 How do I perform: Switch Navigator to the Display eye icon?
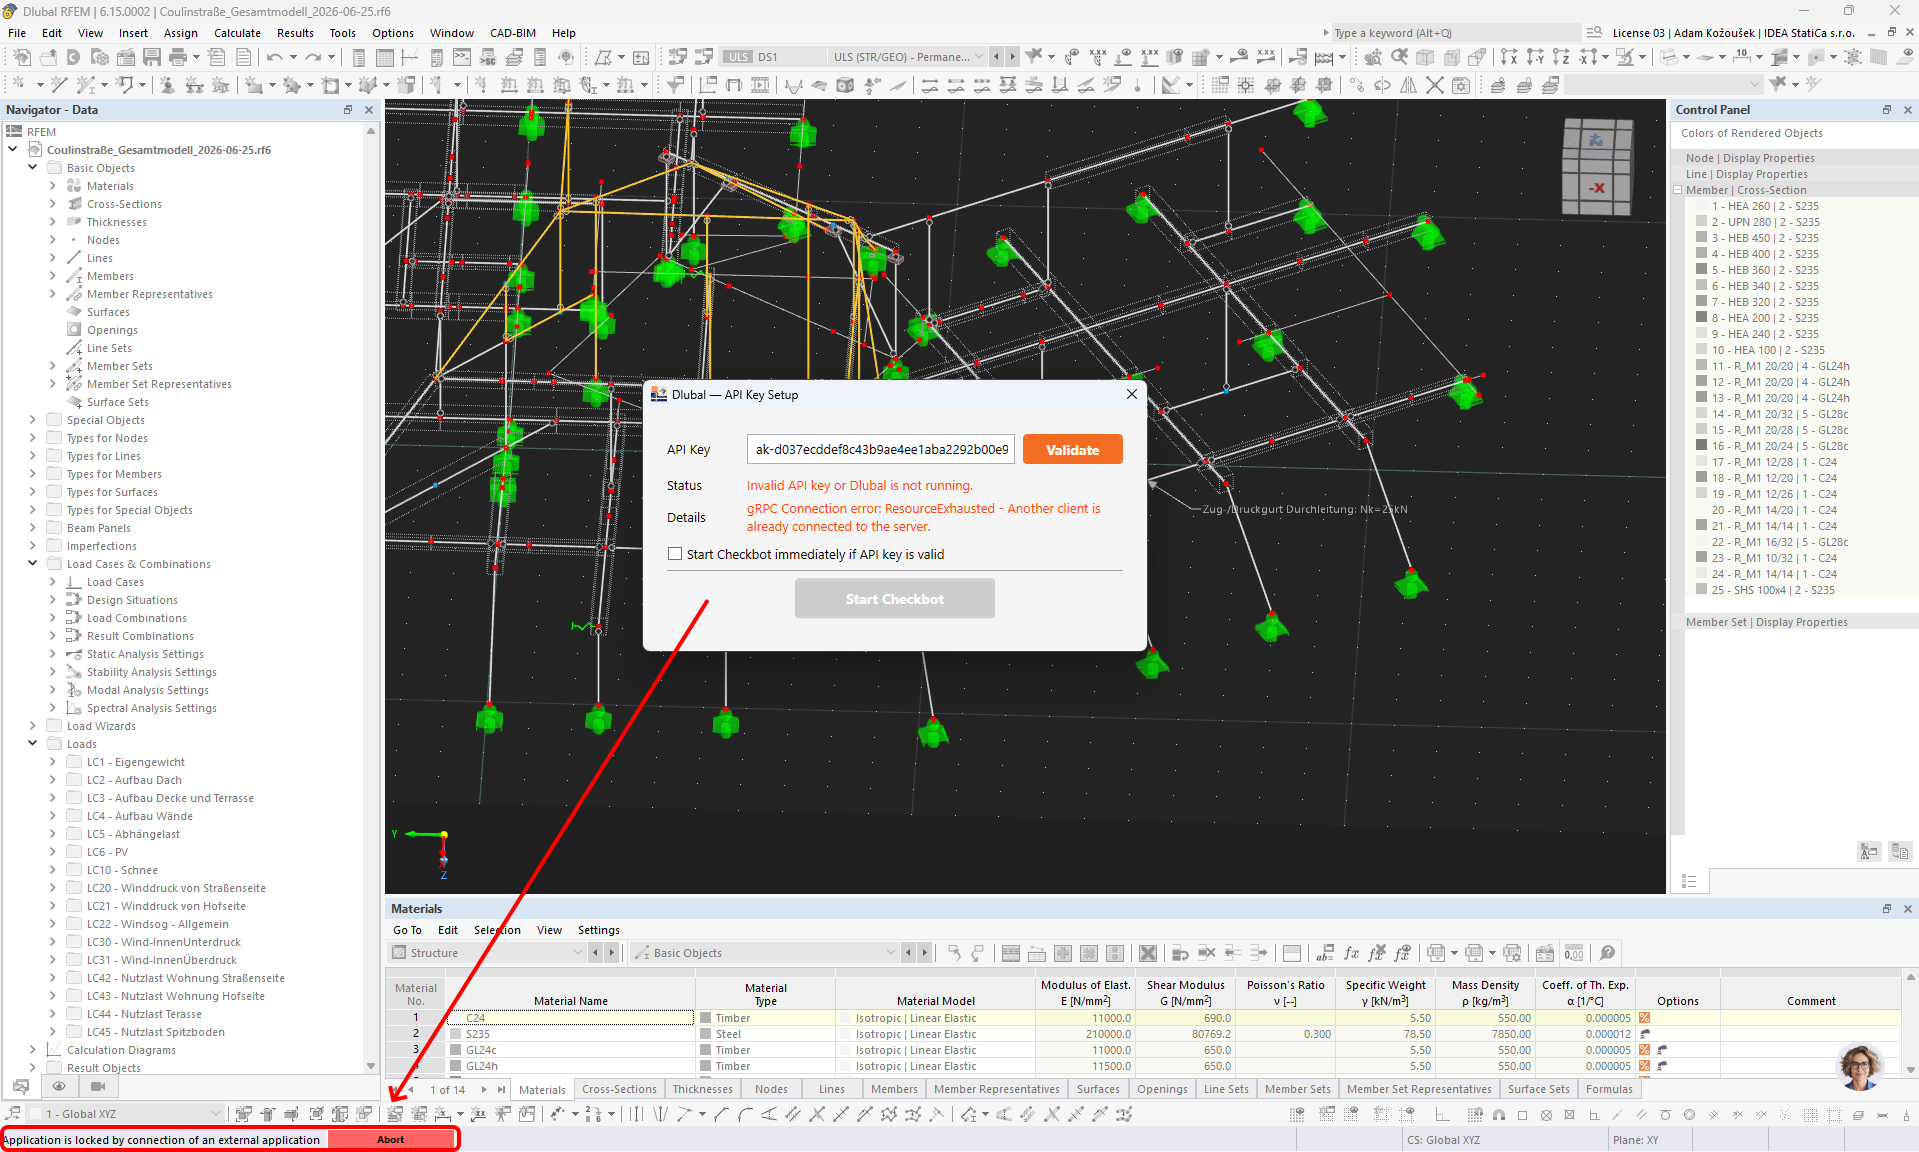pyautogui.click(x=59, y=1086)
